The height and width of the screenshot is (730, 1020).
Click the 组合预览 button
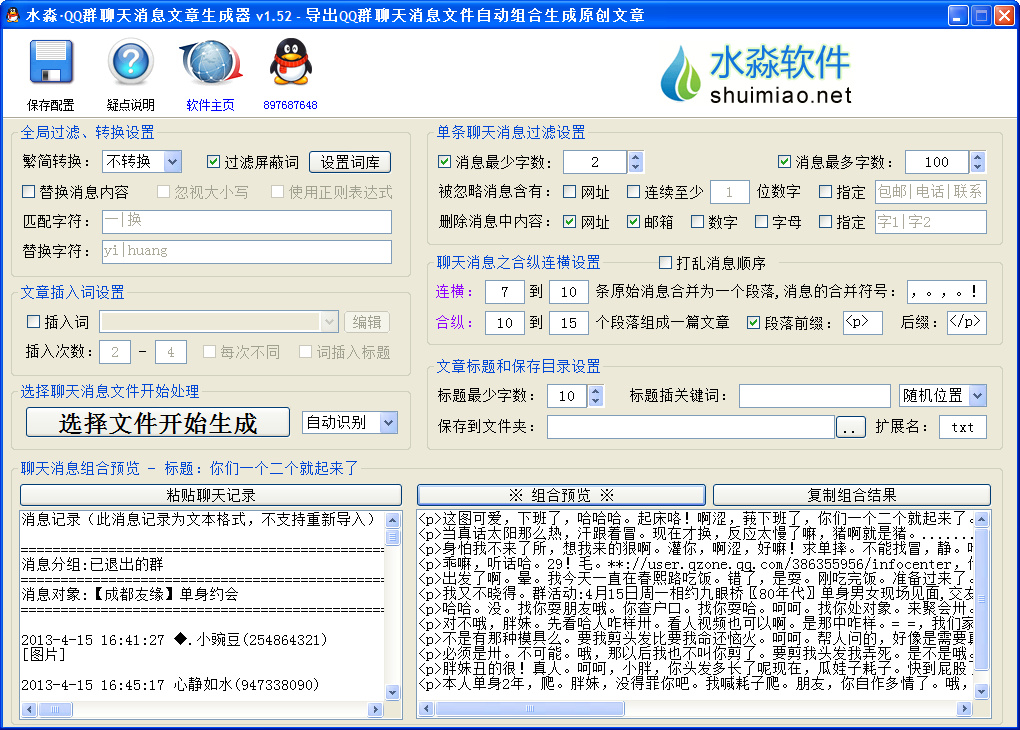tap(561, 495)
